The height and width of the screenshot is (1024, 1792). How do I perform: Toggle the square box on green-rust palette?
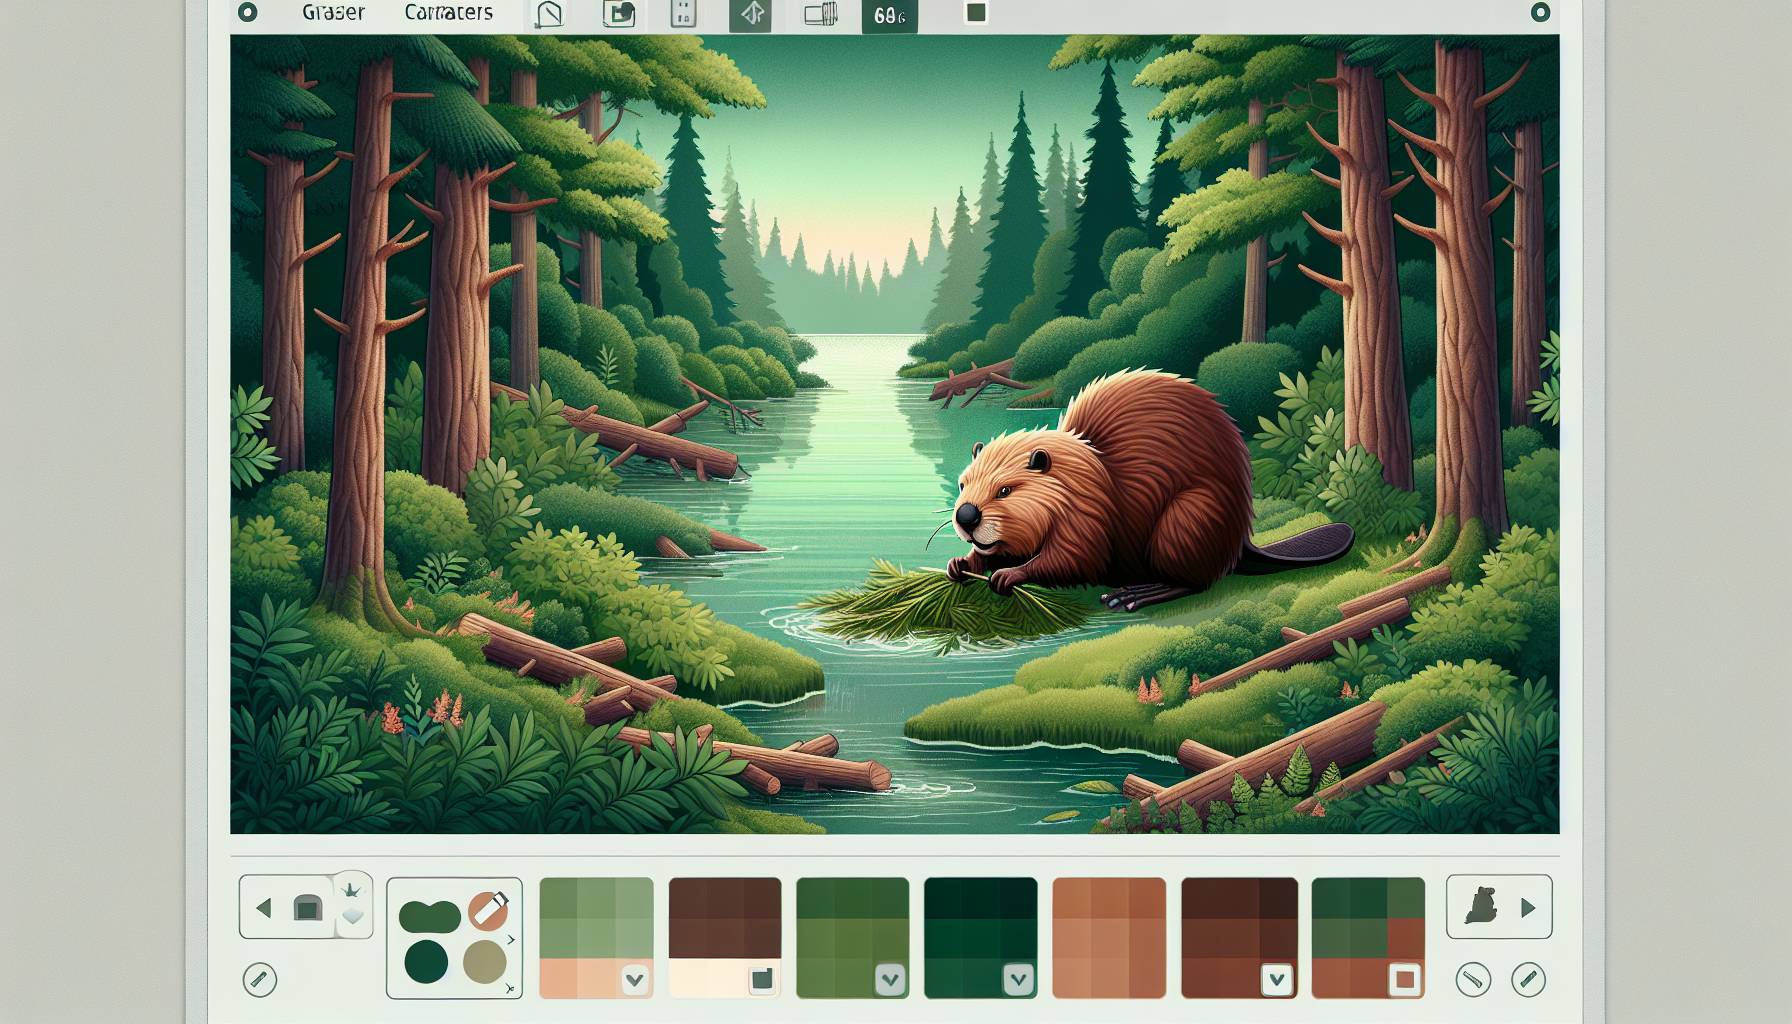click(1404, 980)
